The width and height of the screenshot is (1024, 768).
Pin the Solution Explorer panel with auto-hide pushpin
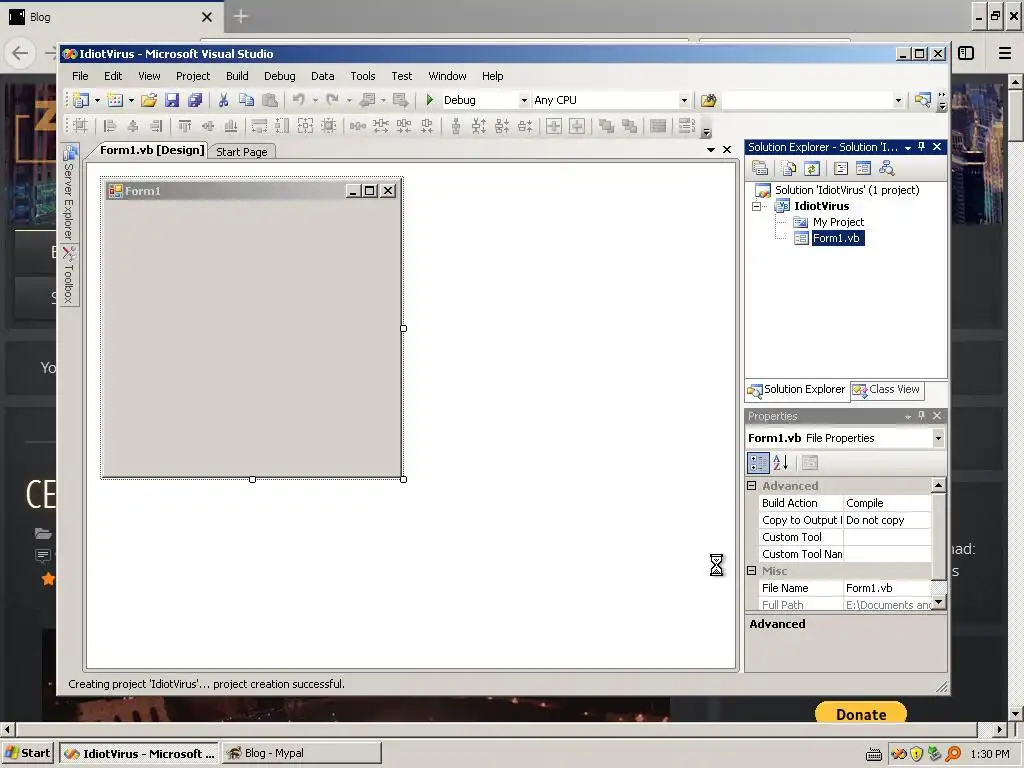point(921,147)
